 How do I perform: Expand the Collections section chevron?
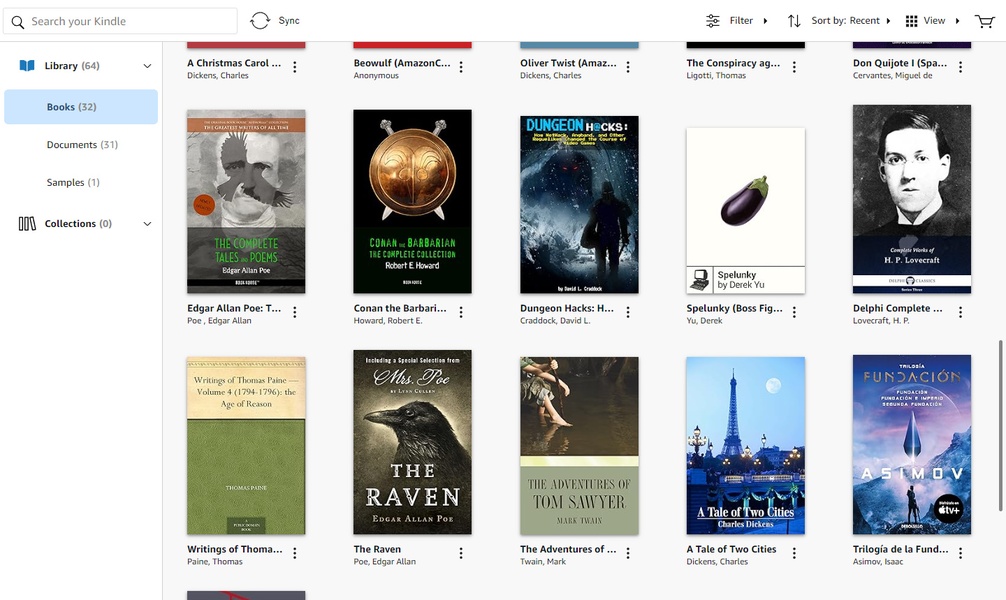pos(147,224)
